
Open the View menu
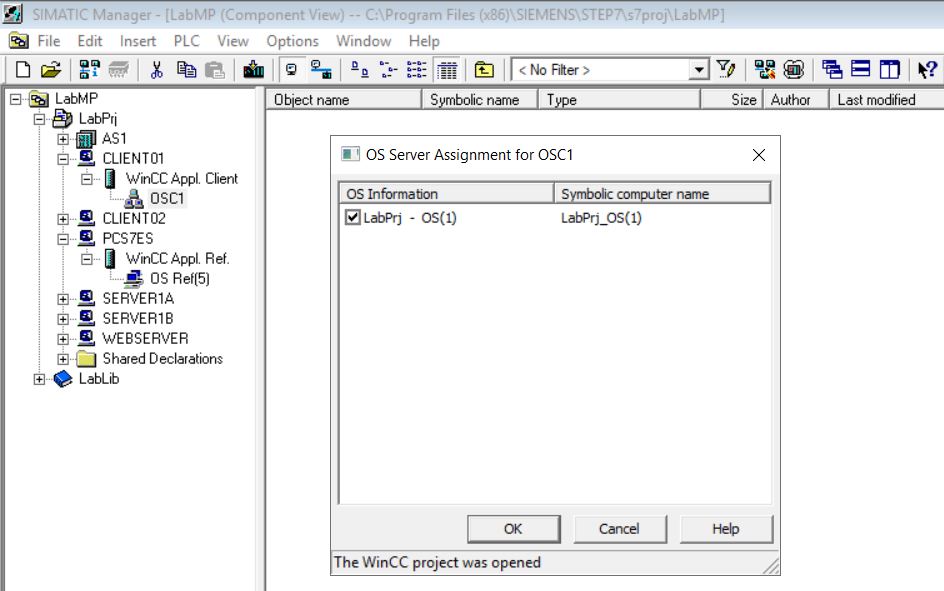(x=233, y=41)
